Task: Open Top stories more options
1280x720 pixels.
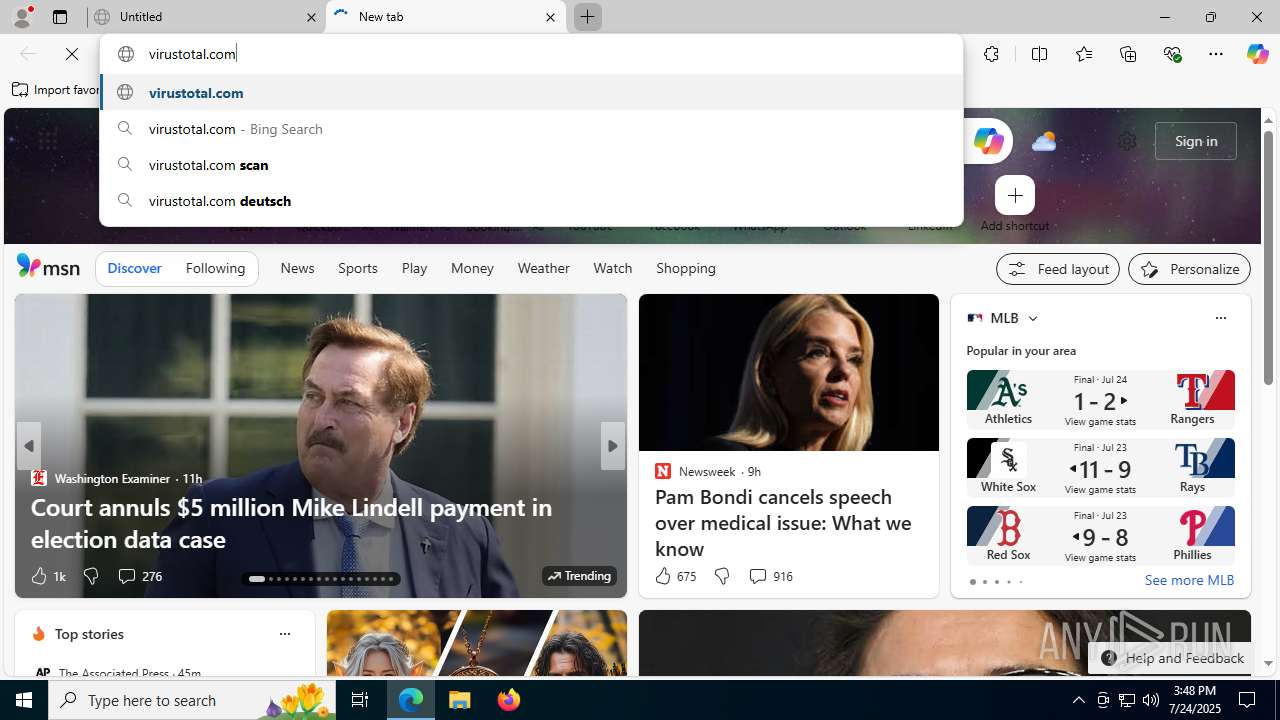Action: [x=284, y=634]
